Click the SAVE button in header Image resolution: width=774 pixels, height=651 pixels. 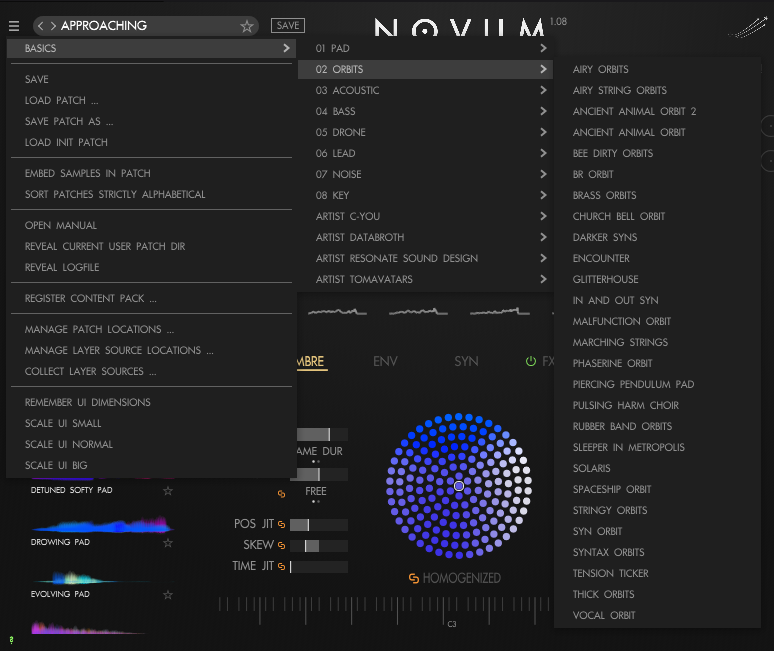[288, 26]
